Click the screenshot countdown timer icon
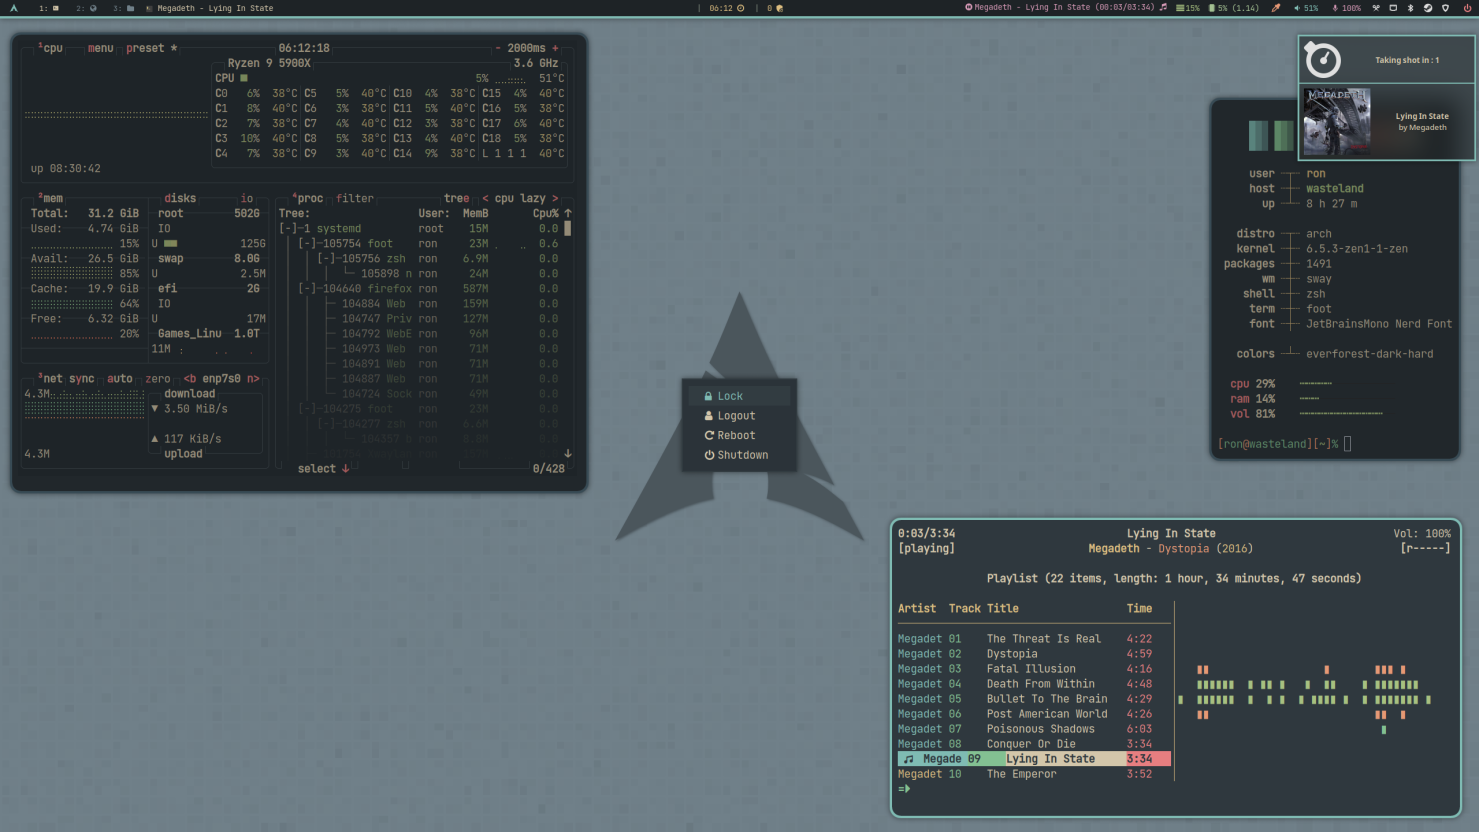 pos(1323,60)
